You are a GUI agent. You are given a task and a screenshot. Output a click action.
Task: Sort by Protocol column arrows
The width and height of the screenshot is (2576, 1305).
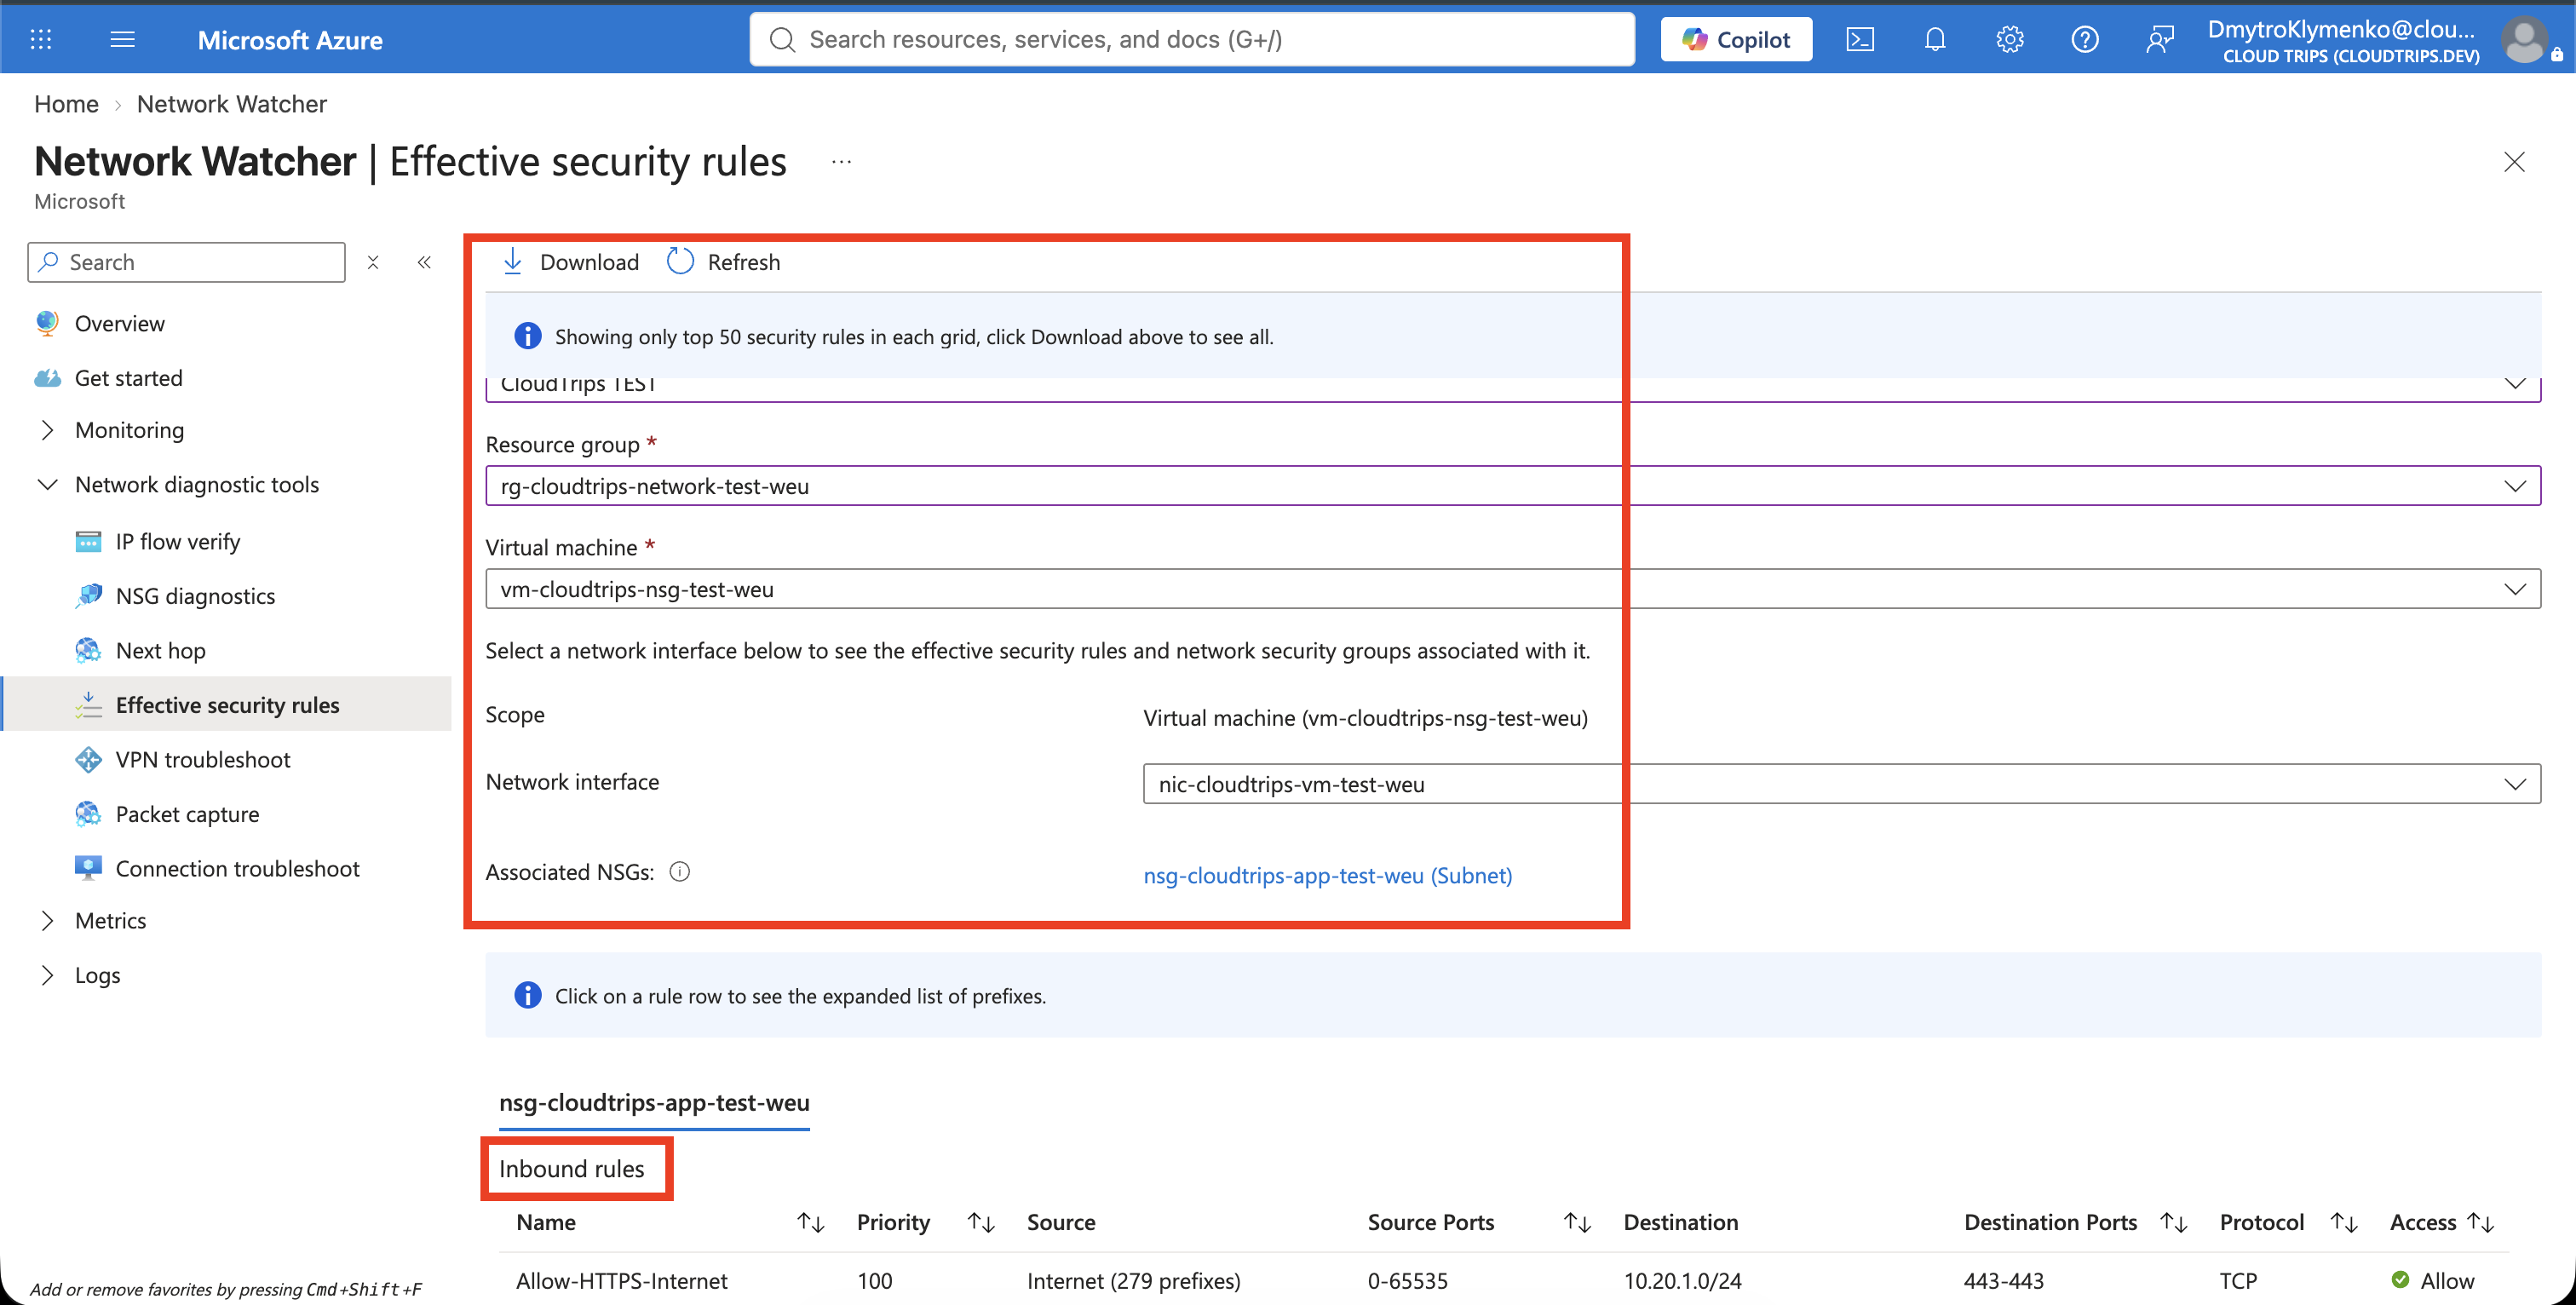2344,1222
